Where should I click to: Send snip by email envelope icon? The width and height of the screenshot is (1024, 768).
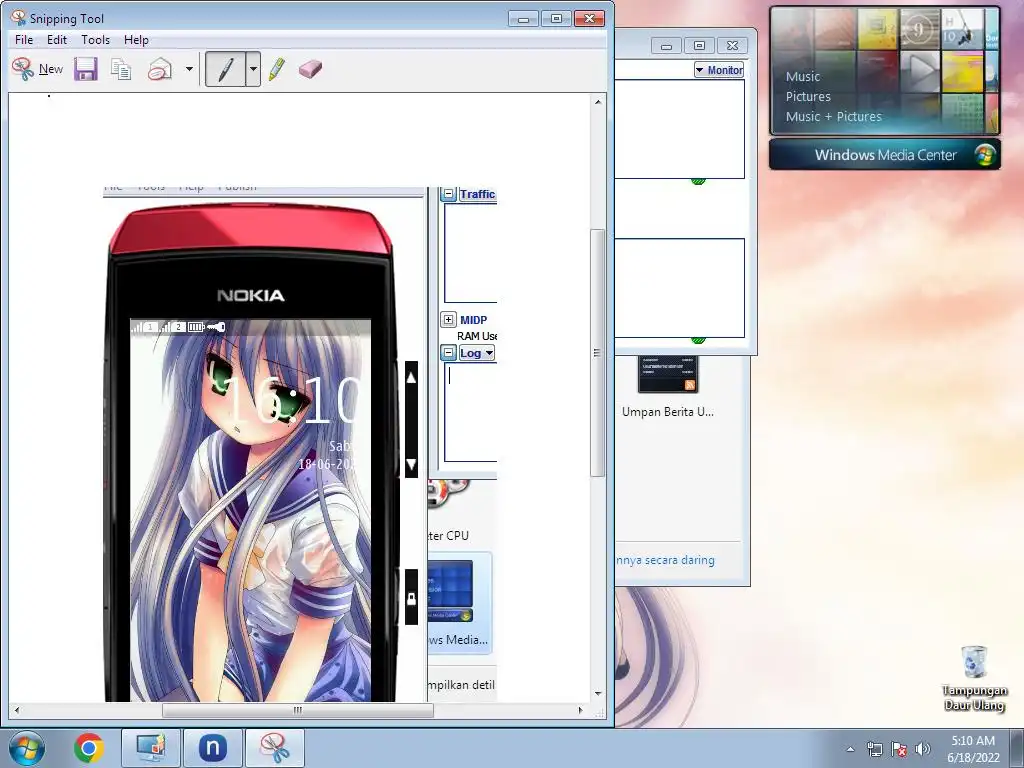(x=160, y=69)
